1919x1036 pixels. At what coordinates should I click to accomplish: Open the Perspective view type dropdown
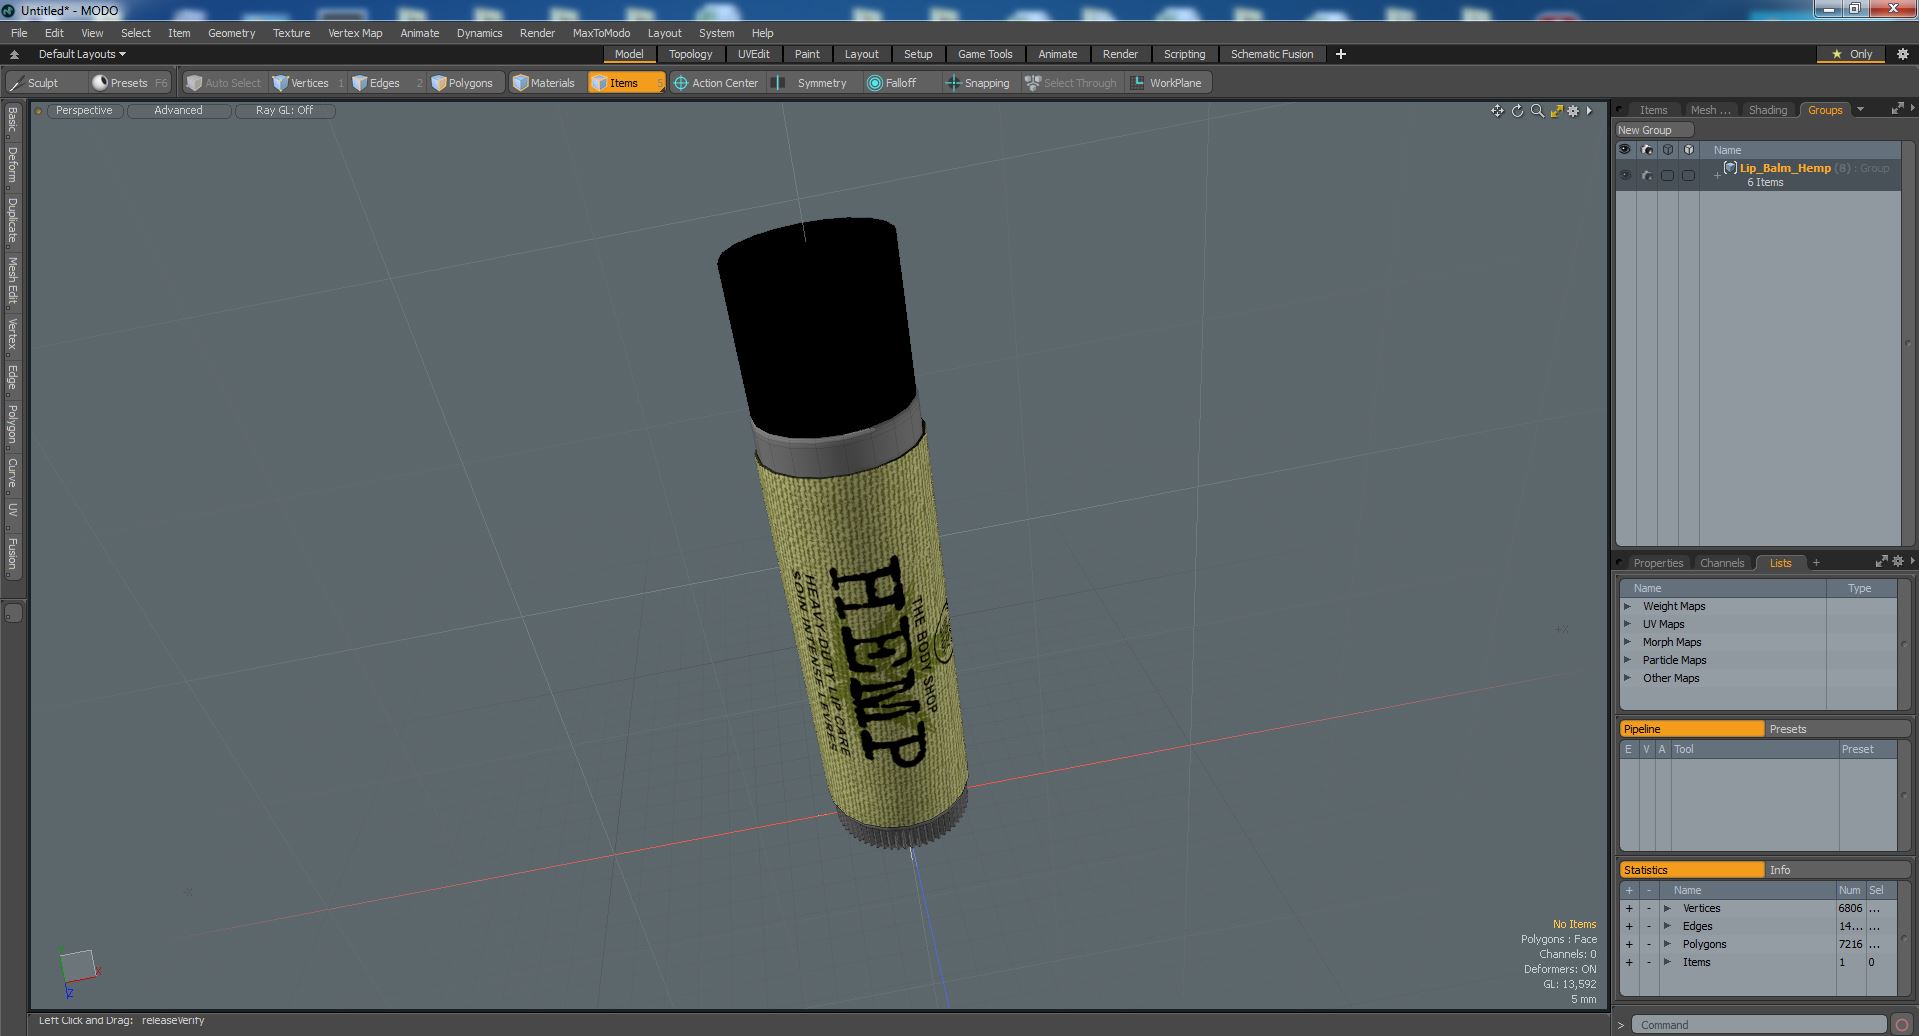pyautogui.click(x=84, y=110)
